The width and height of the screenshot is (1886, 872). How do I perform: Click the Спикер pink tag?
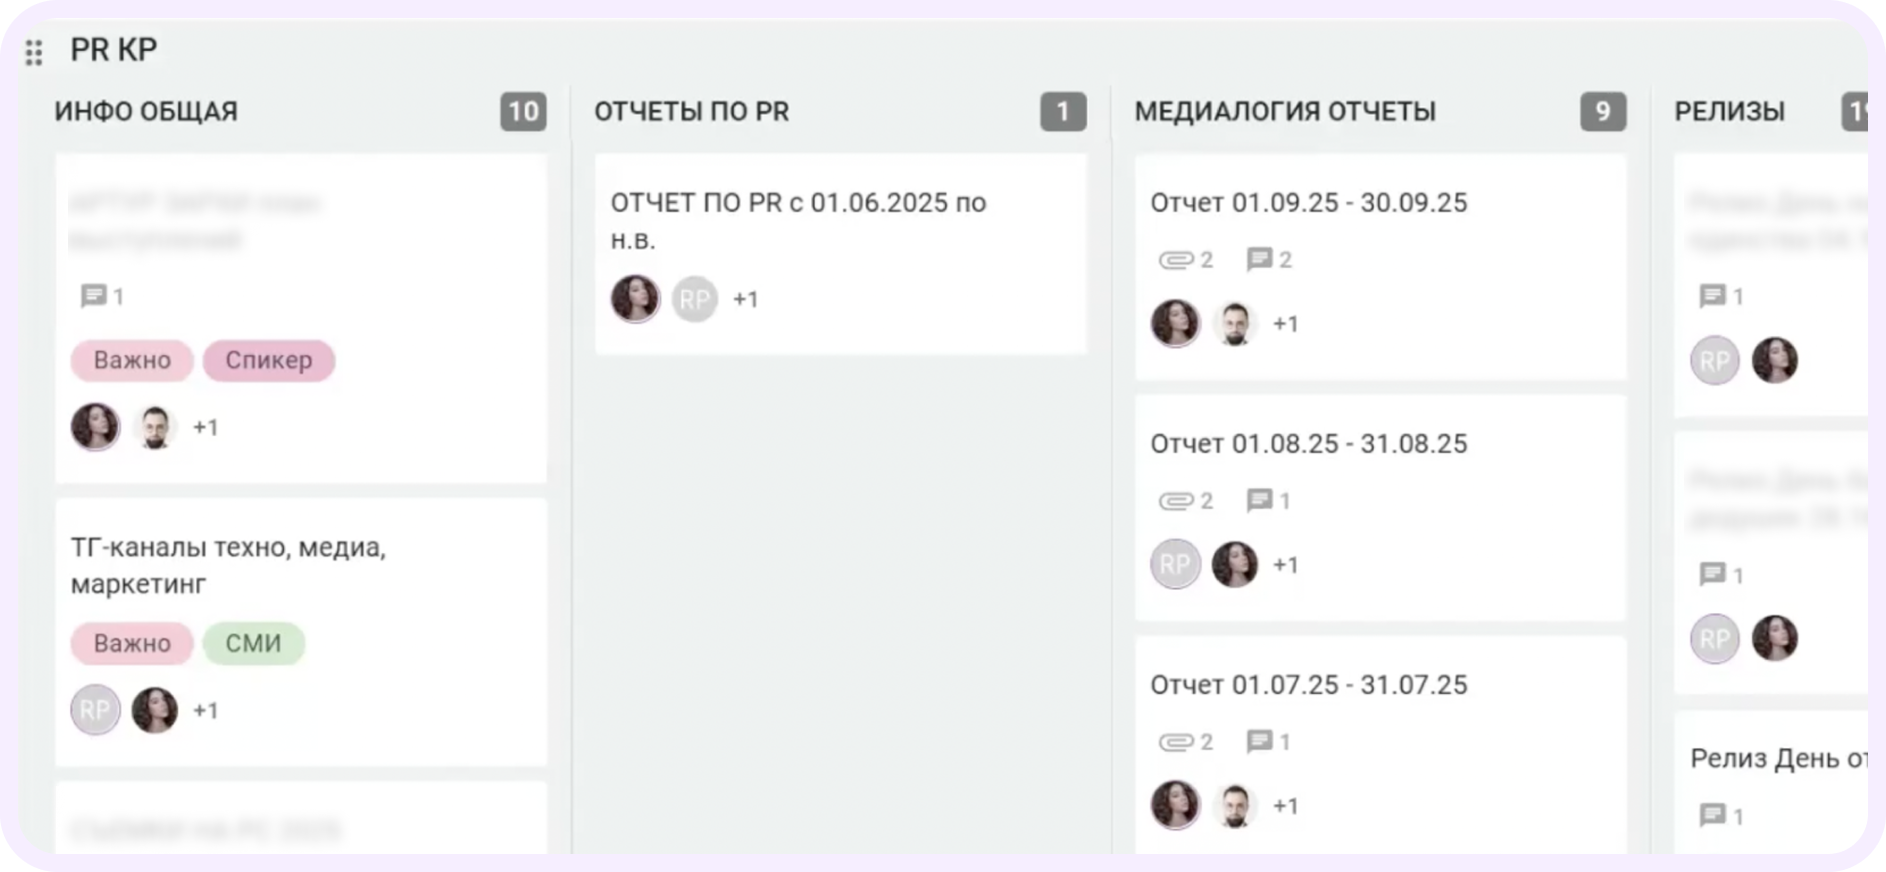[268, 360]
